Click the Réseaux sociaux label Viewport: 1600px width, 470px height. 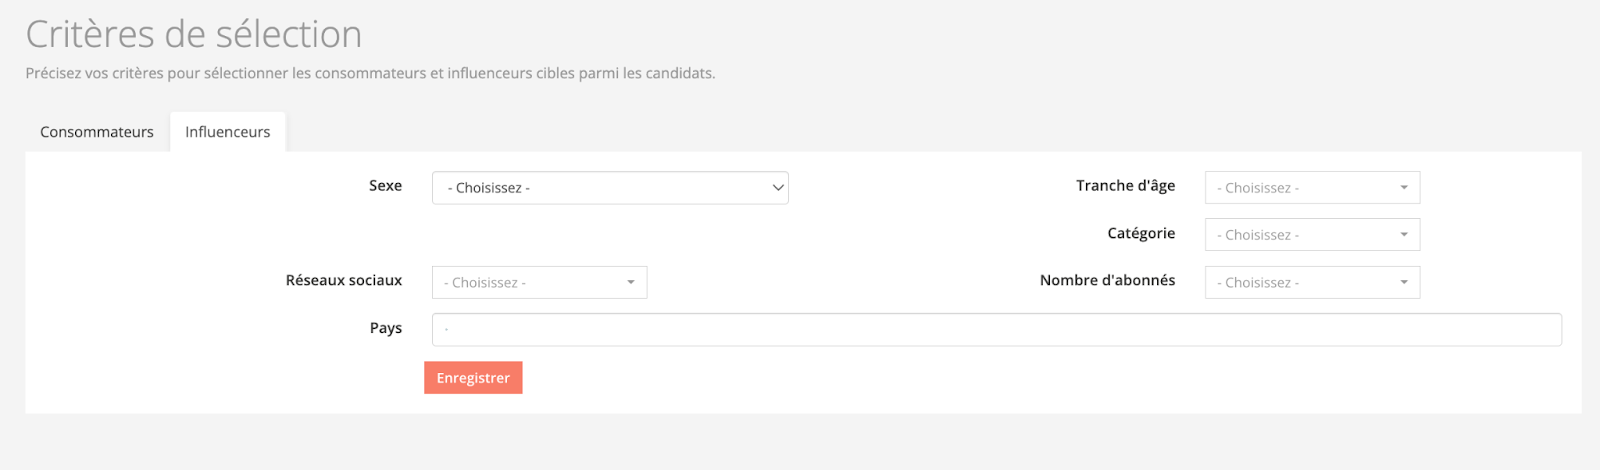[343, 281]
